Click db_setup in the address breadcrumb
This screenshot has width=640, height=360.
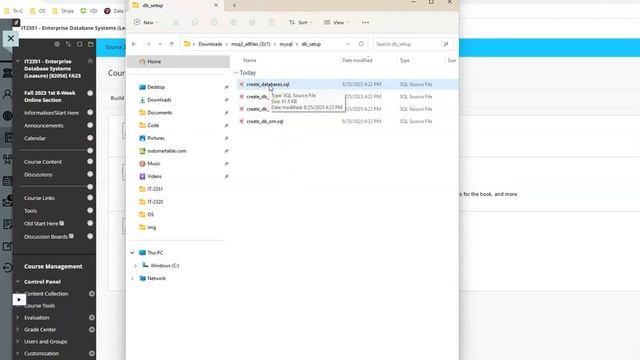311,44
